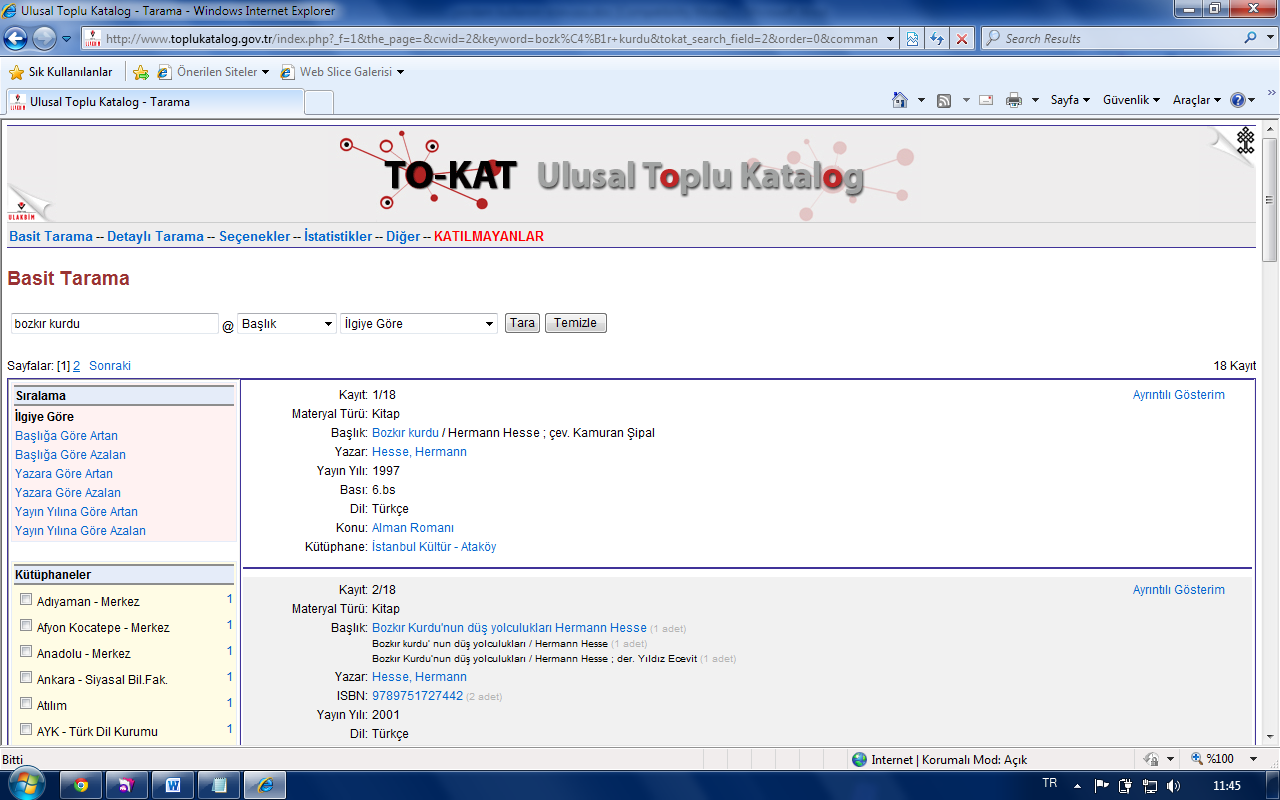Open the 'İstanbul Kültür - Ataköy' library link
Viewport: 1280px width, 800px height.
point(434,547)
